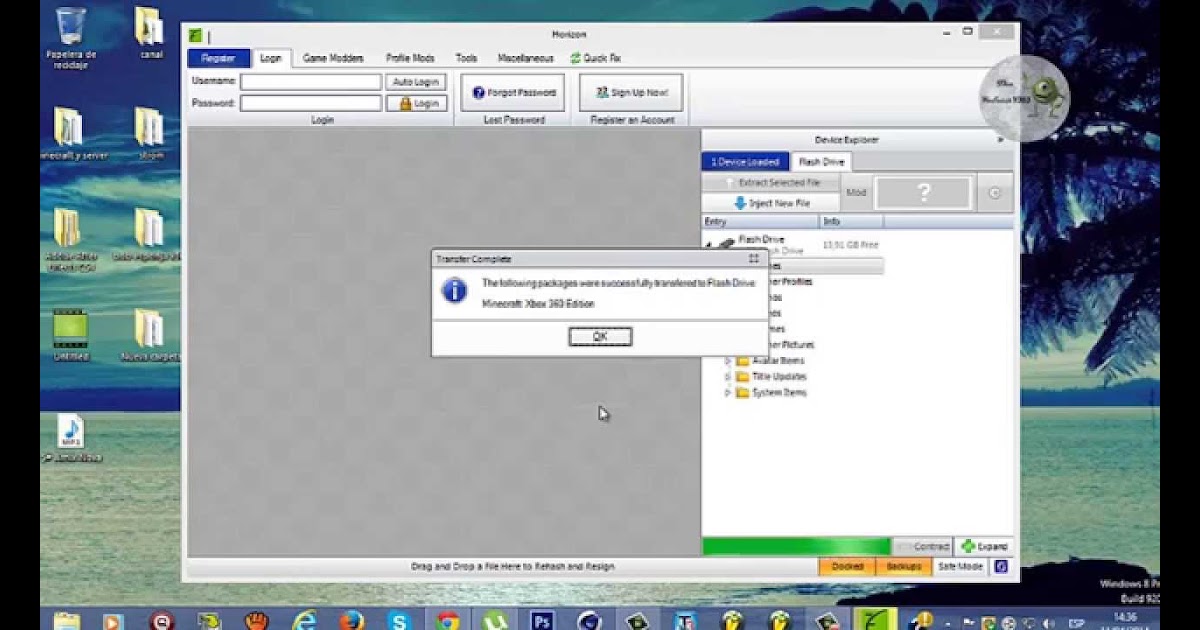This screenshot has width=1200, height=630.
Task: Open the Game Modders tab
Action: [333, 58]
